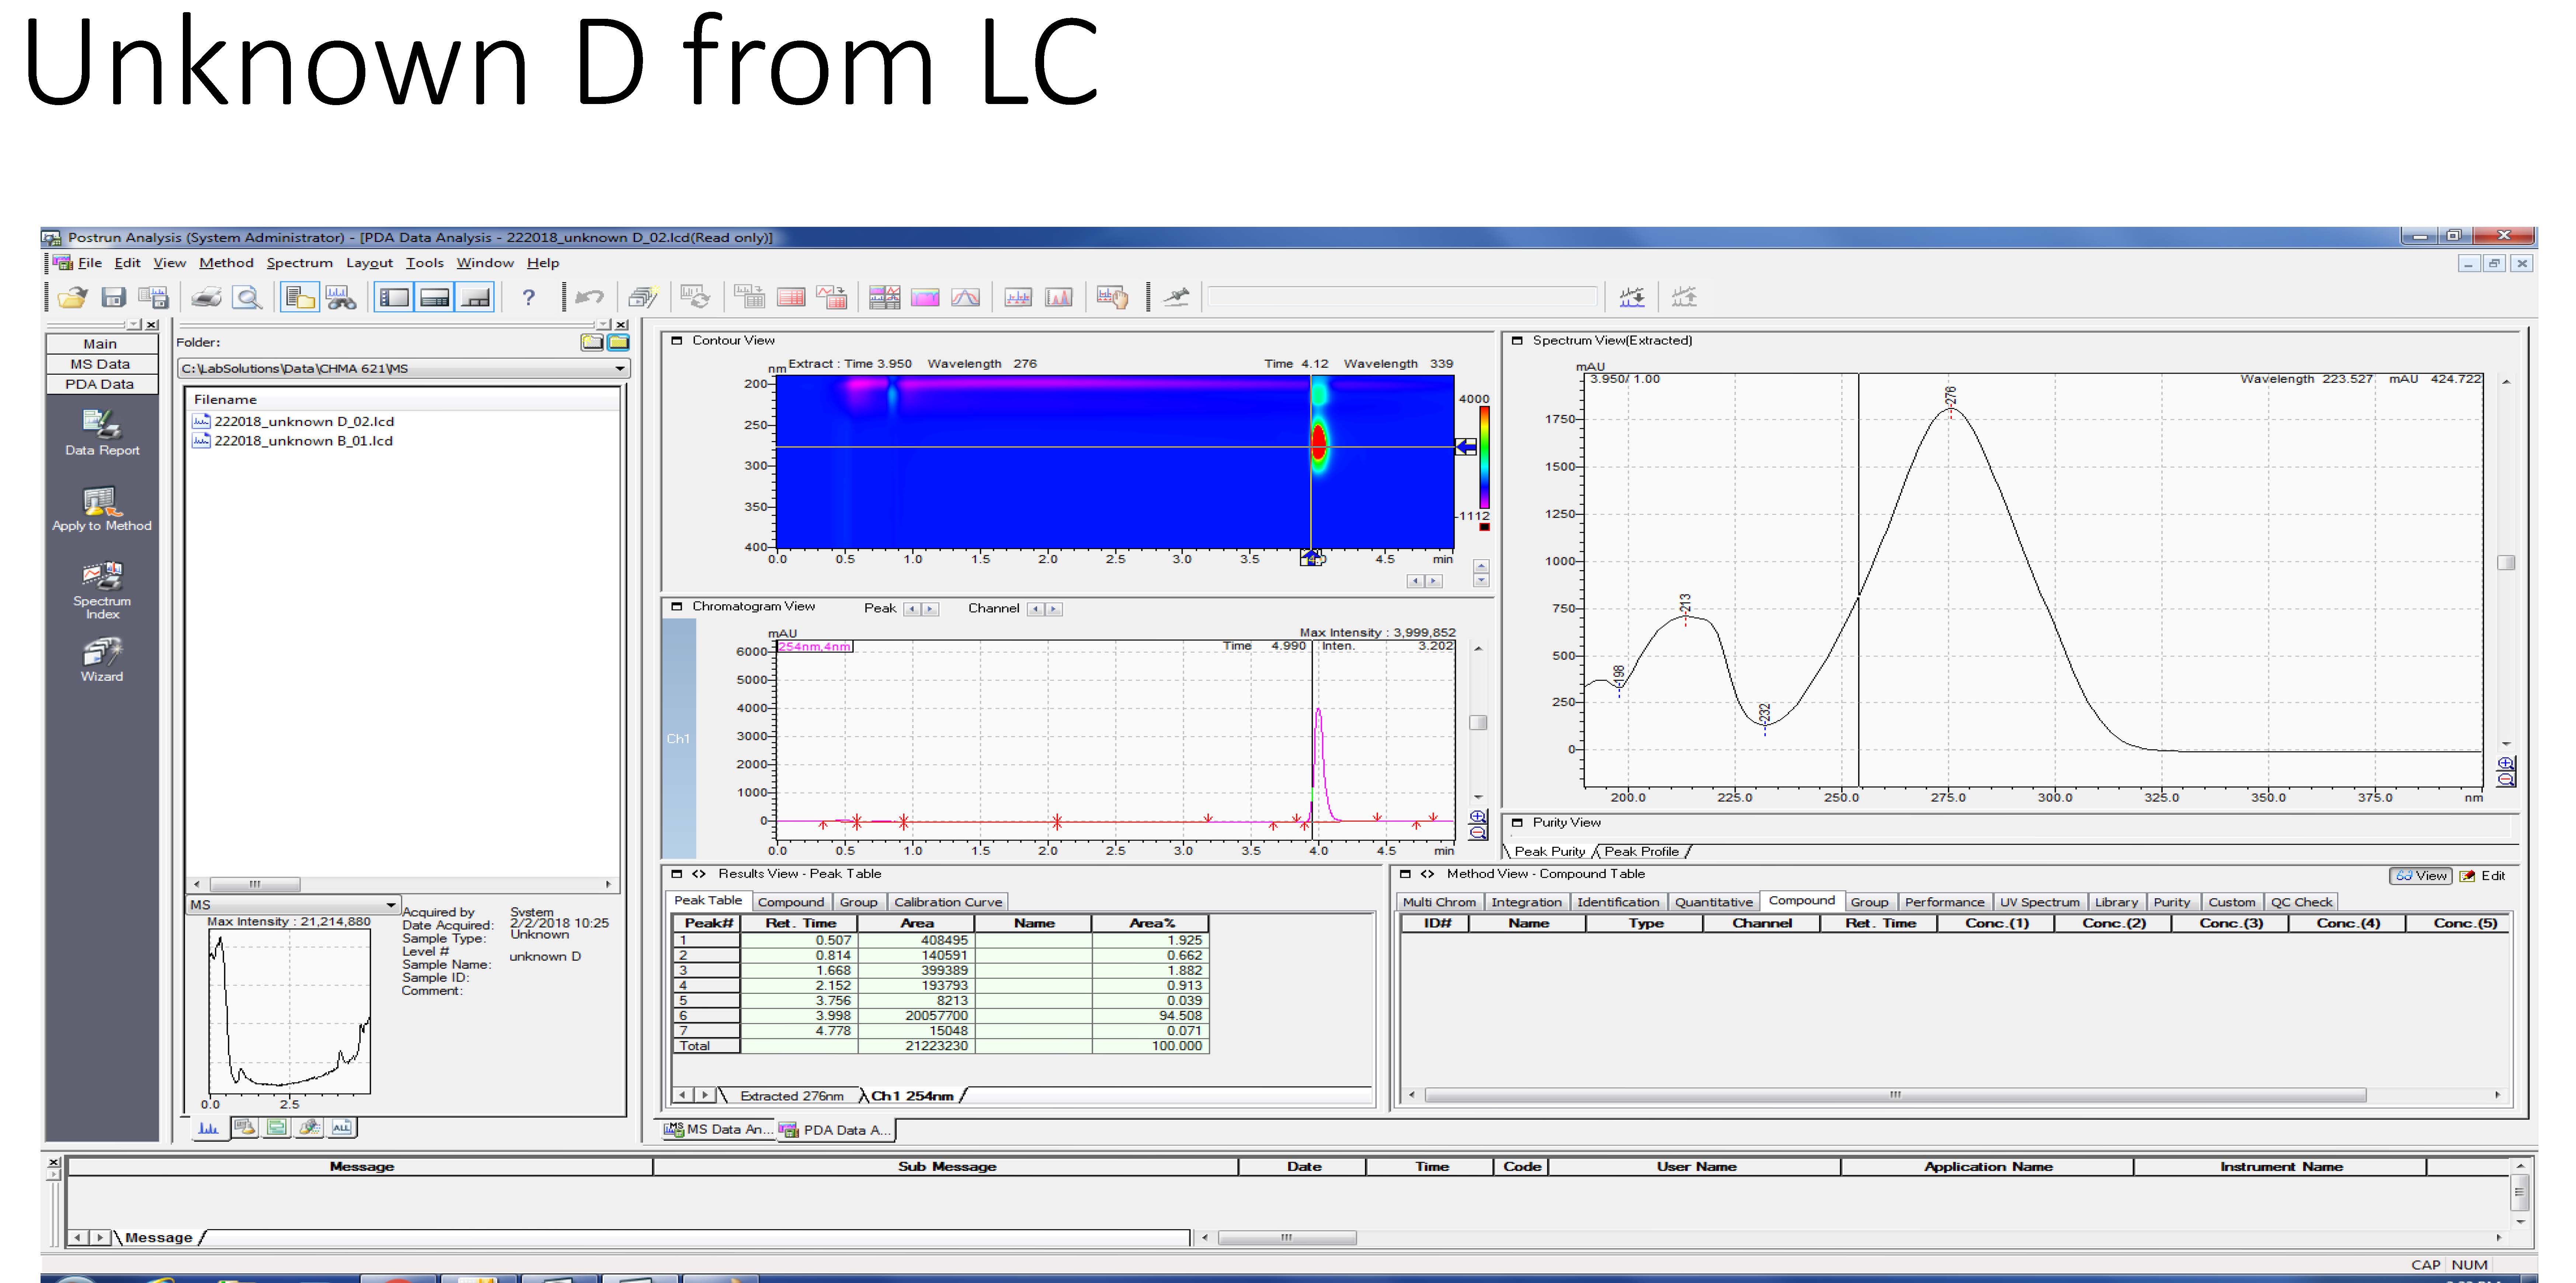Zoom in on the chromatogram view
This screenshot has width=2576, height=1283.
[x=1478, y=817]
